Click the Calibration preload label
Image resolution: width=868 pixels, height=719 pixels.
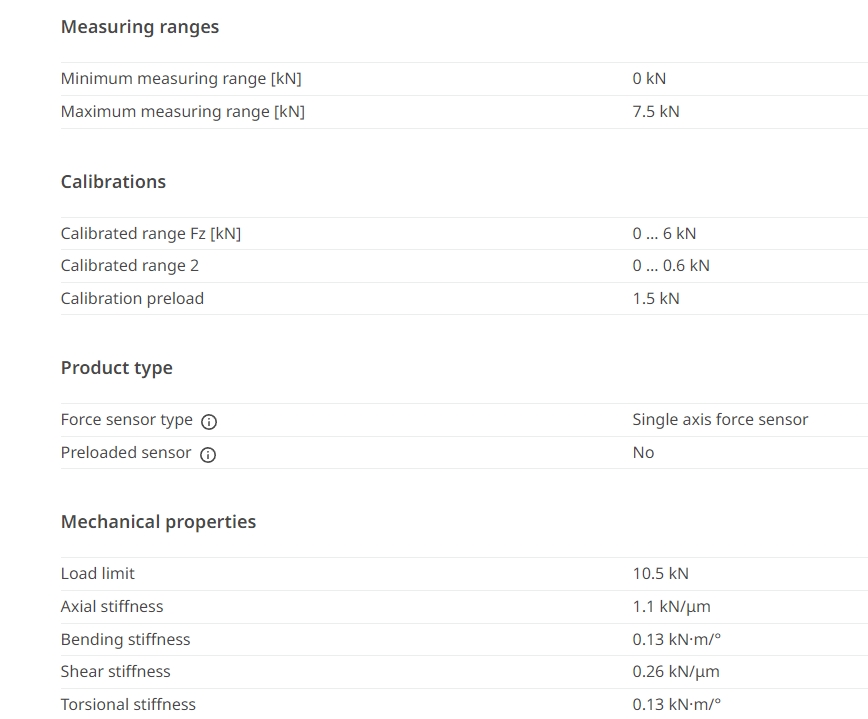point(132,299)
